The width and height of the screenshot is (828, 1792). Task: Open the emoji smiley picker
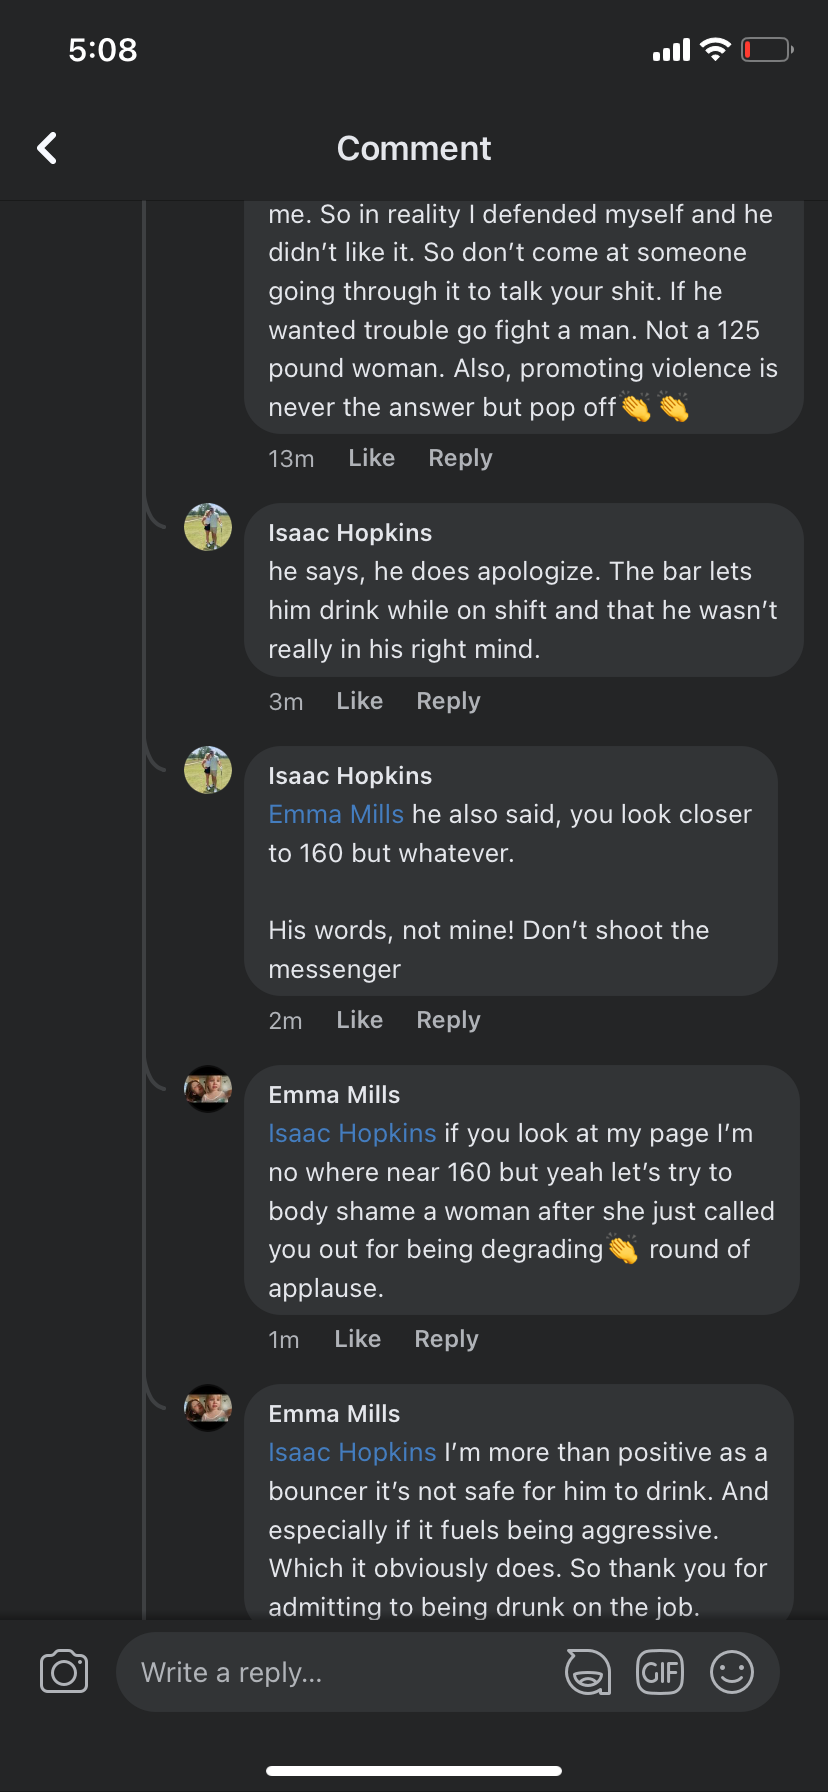(732, 1672)
